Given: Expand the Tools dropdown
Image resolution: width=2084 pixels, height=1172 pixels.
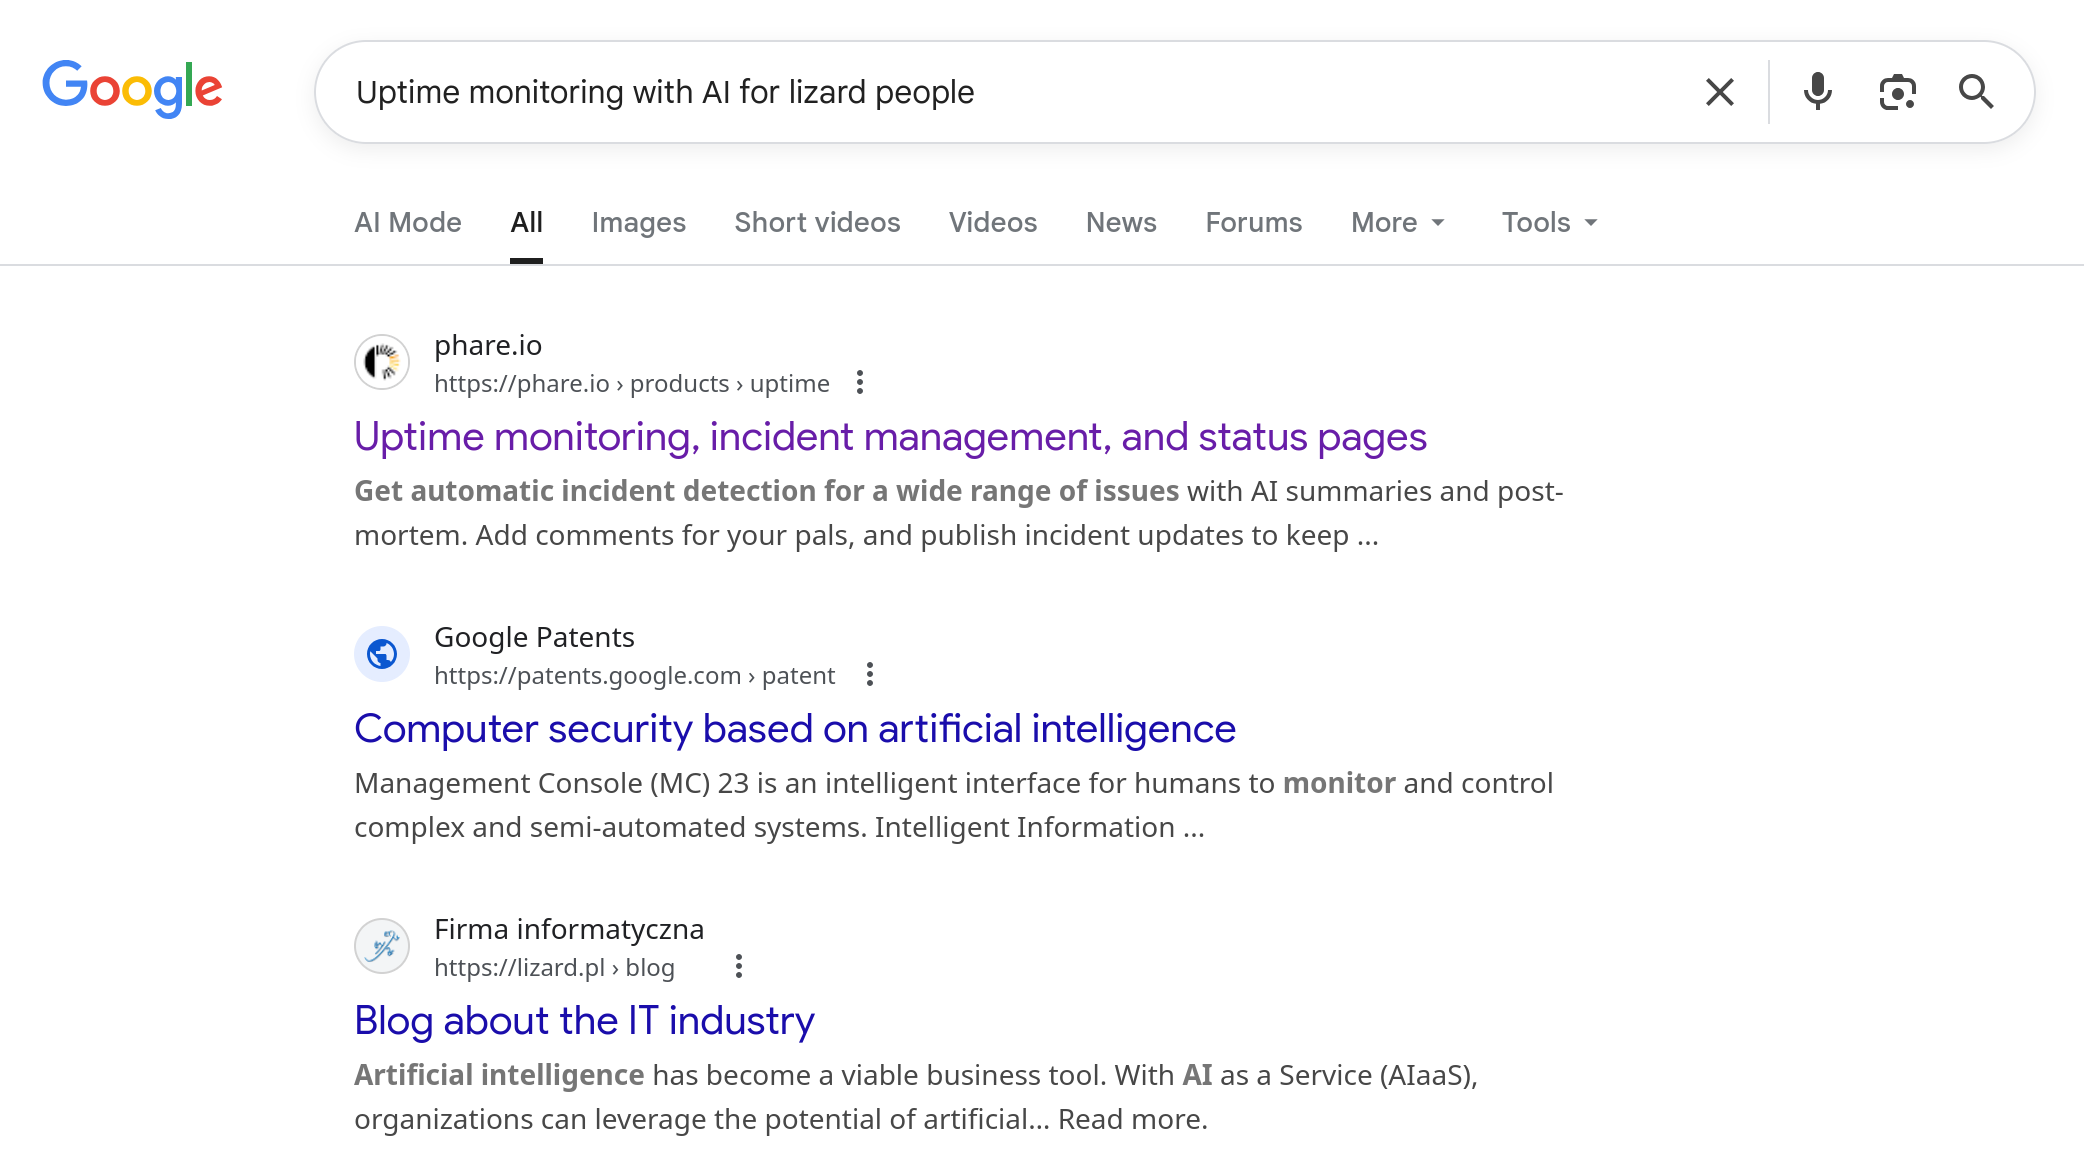Looking at the screenshot, I should click(1549, 222).
